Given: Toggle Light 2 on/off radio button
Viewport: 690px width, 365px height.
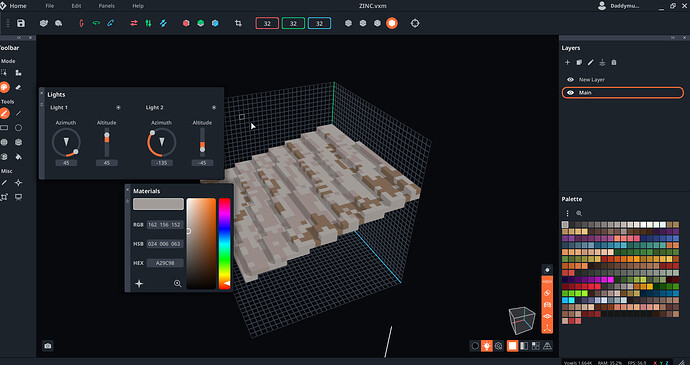Looking at the screenshot, I should coord(214,107).
